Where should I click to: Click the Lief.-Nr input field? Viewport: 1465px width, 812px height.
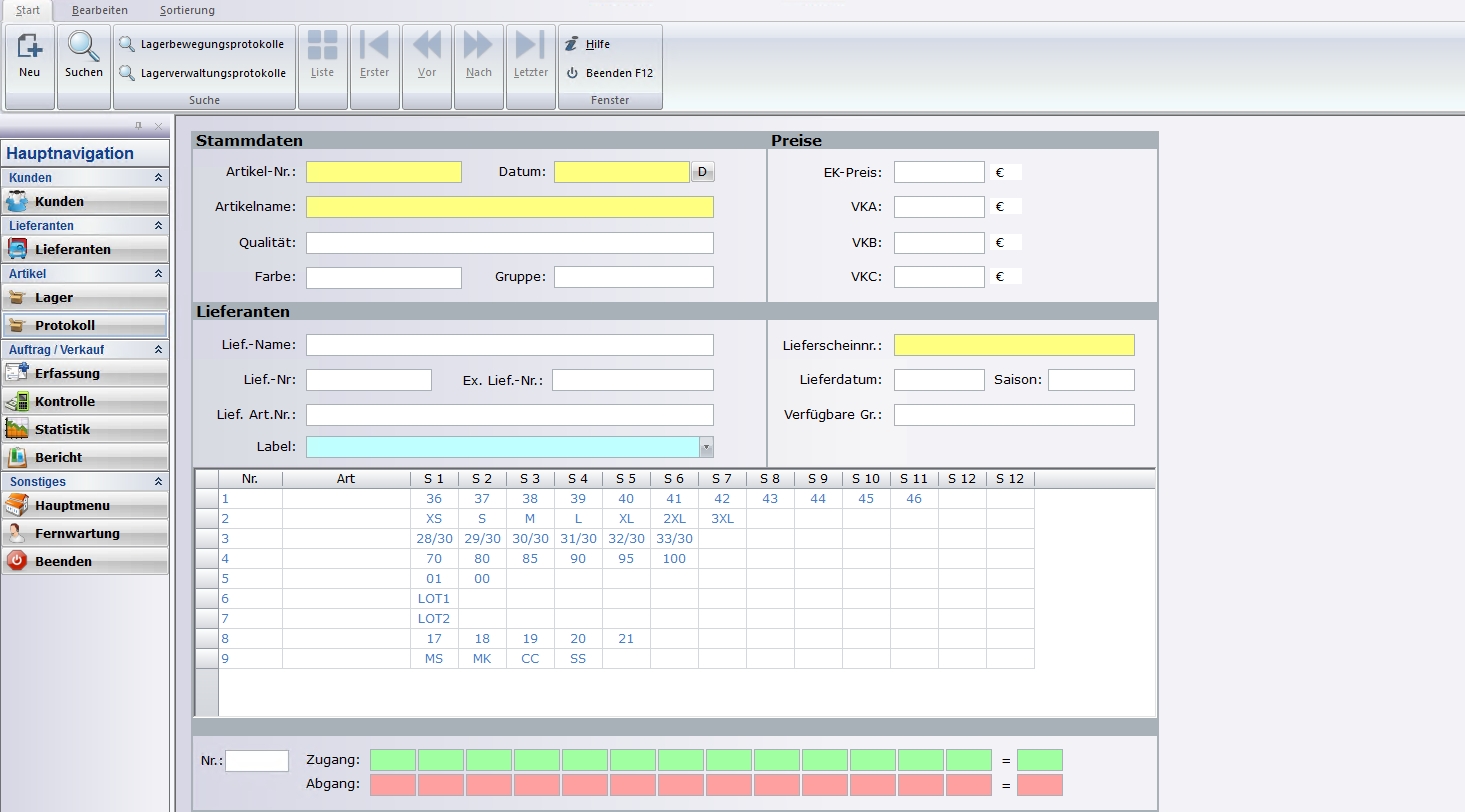[x=369, y=380]
